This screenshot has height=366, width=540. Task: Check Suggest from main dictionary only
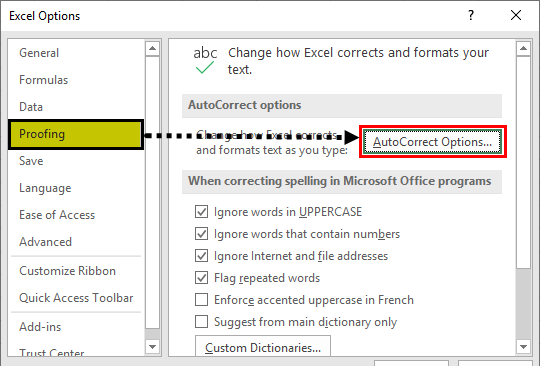(201, 322)
